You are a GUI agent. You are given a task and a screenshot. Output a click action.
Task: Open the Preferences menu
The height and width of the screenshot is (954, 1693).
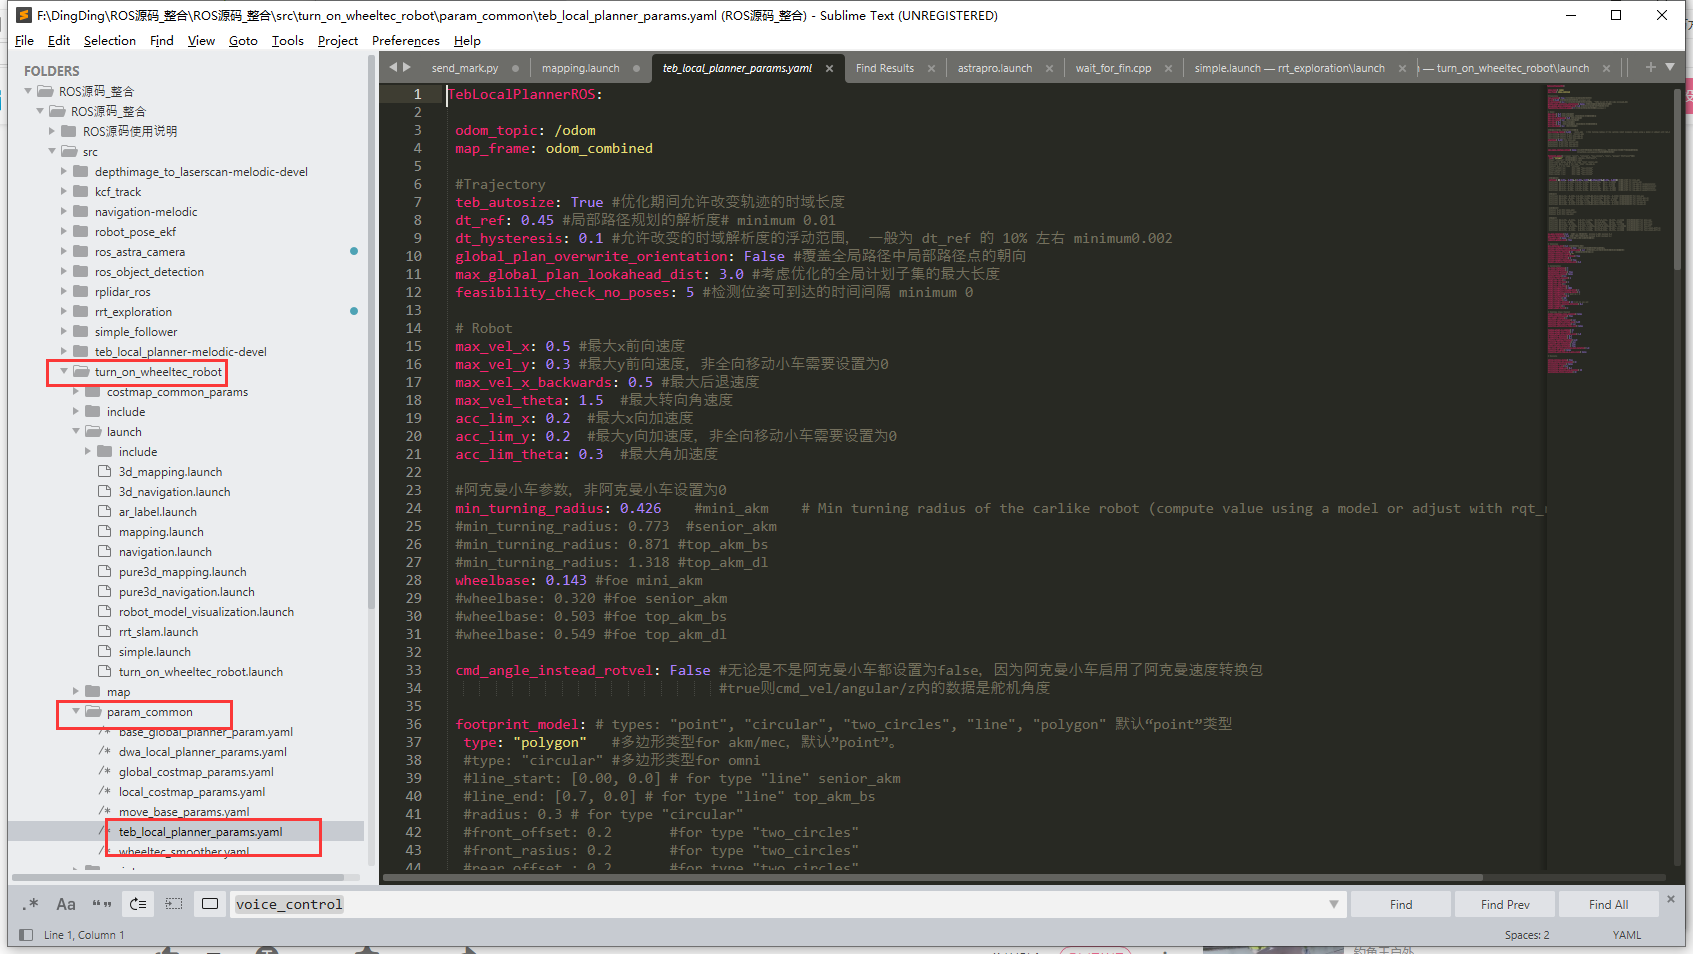[x=405, y=41]
